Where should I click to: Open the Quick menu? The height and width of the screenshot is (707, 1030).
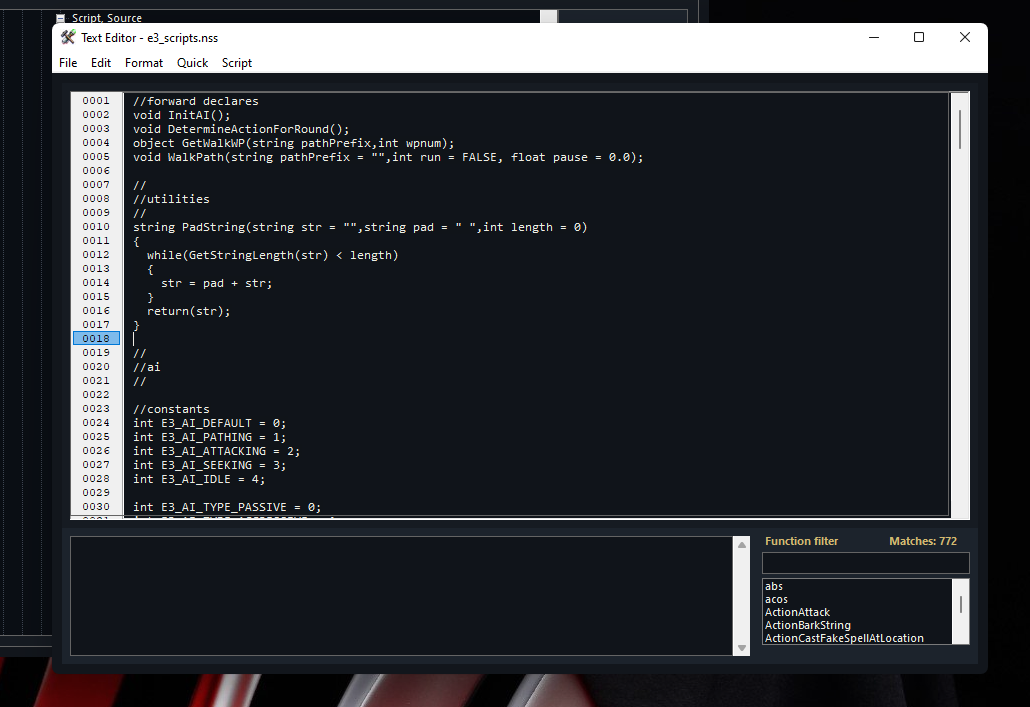click(192, 63)
